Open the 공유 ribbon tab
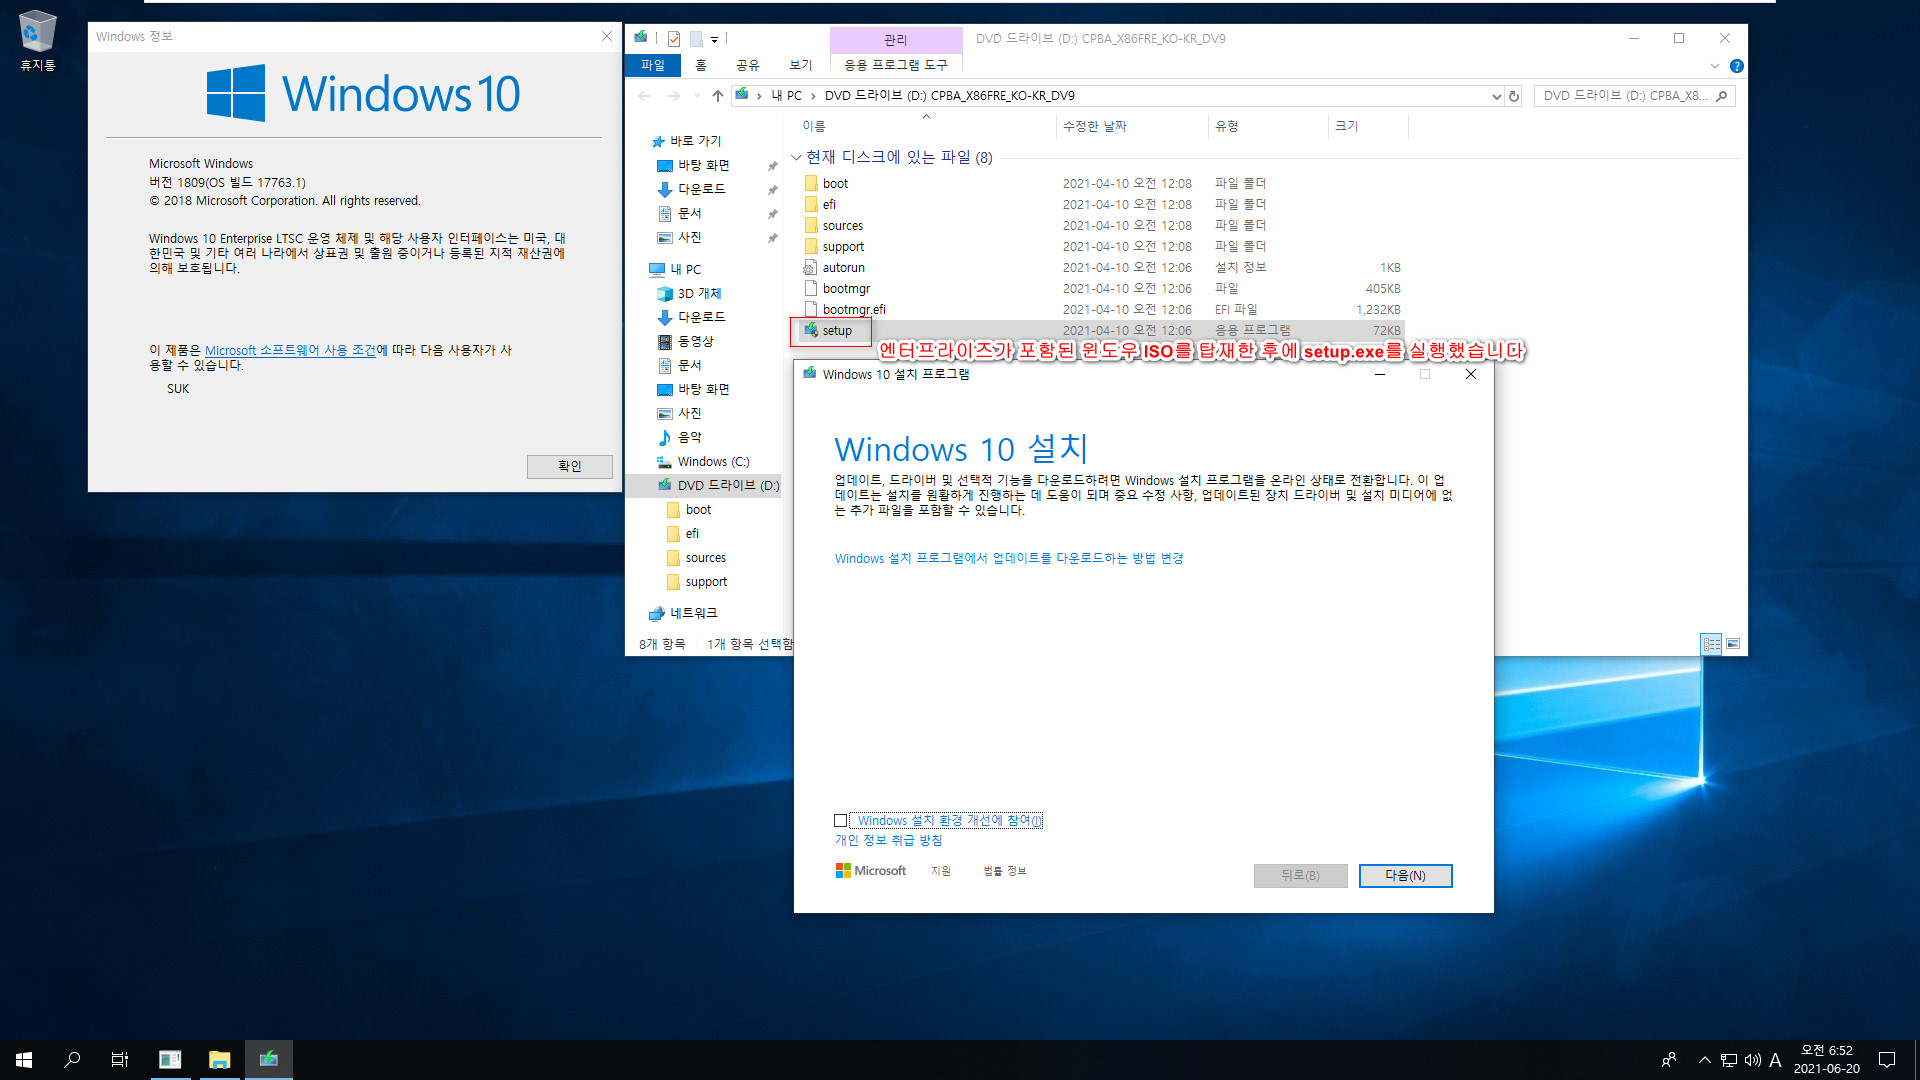This screenshot has height=1080, width=1920. [x=748, y=65]
